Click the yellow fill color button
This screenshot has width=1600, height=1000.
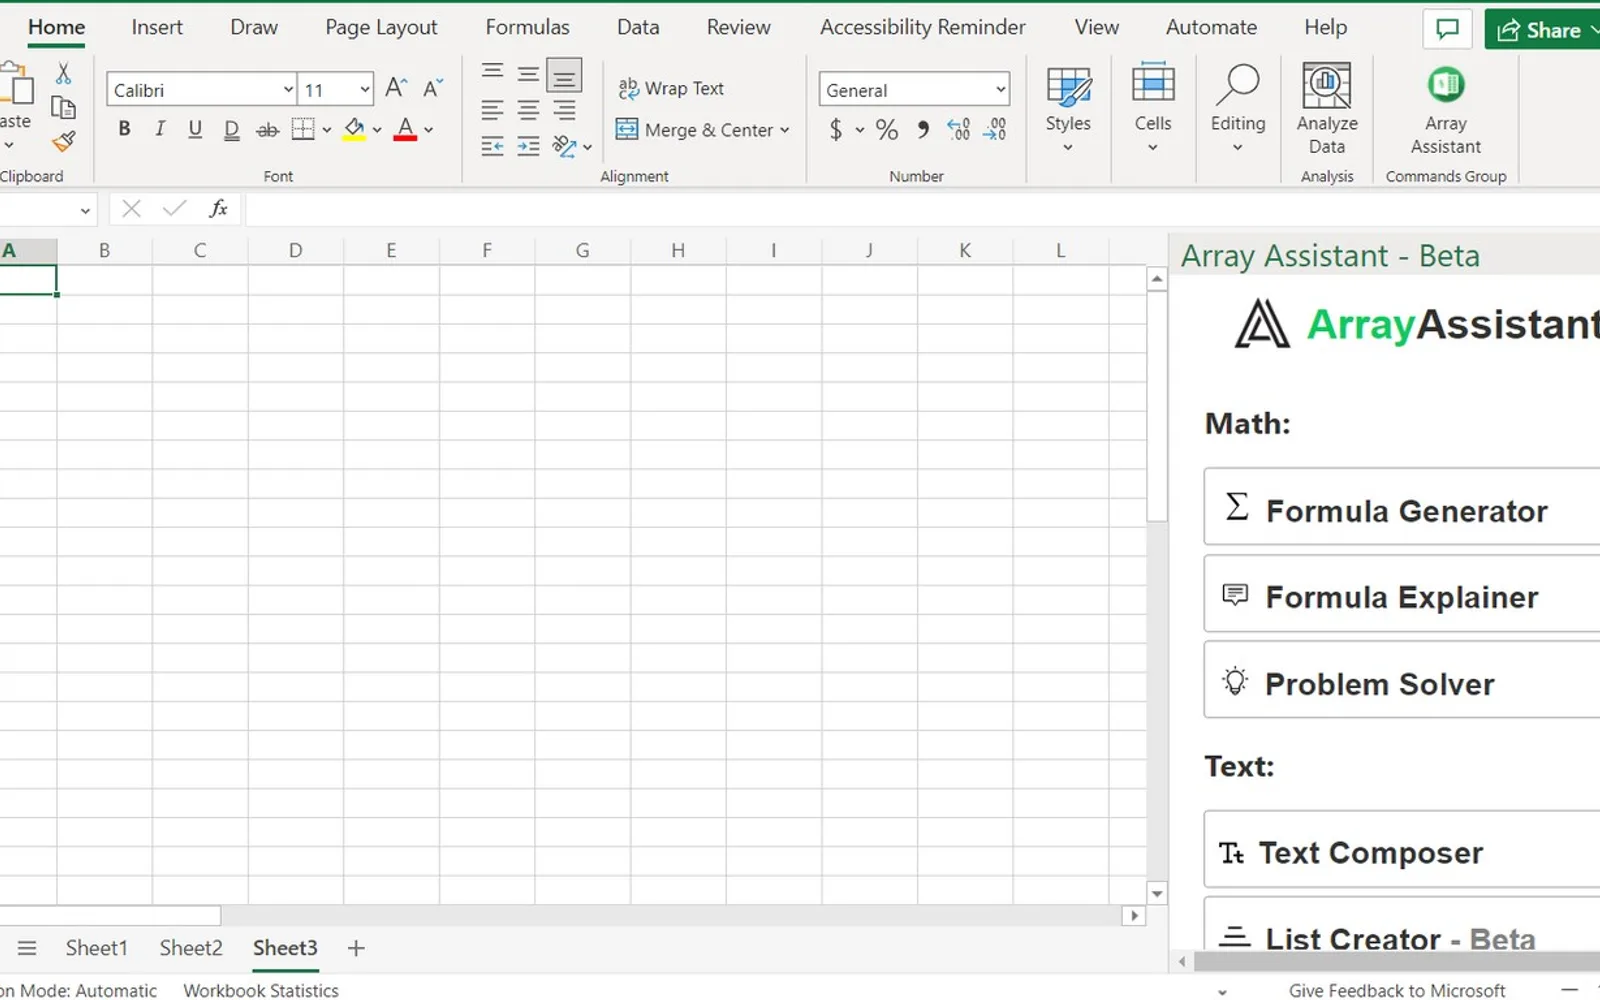click(354, 130)
